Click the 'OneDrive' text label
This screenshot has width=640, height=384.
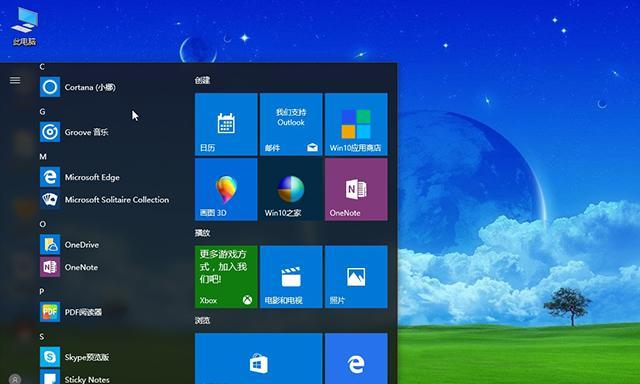tap(82, 245)
